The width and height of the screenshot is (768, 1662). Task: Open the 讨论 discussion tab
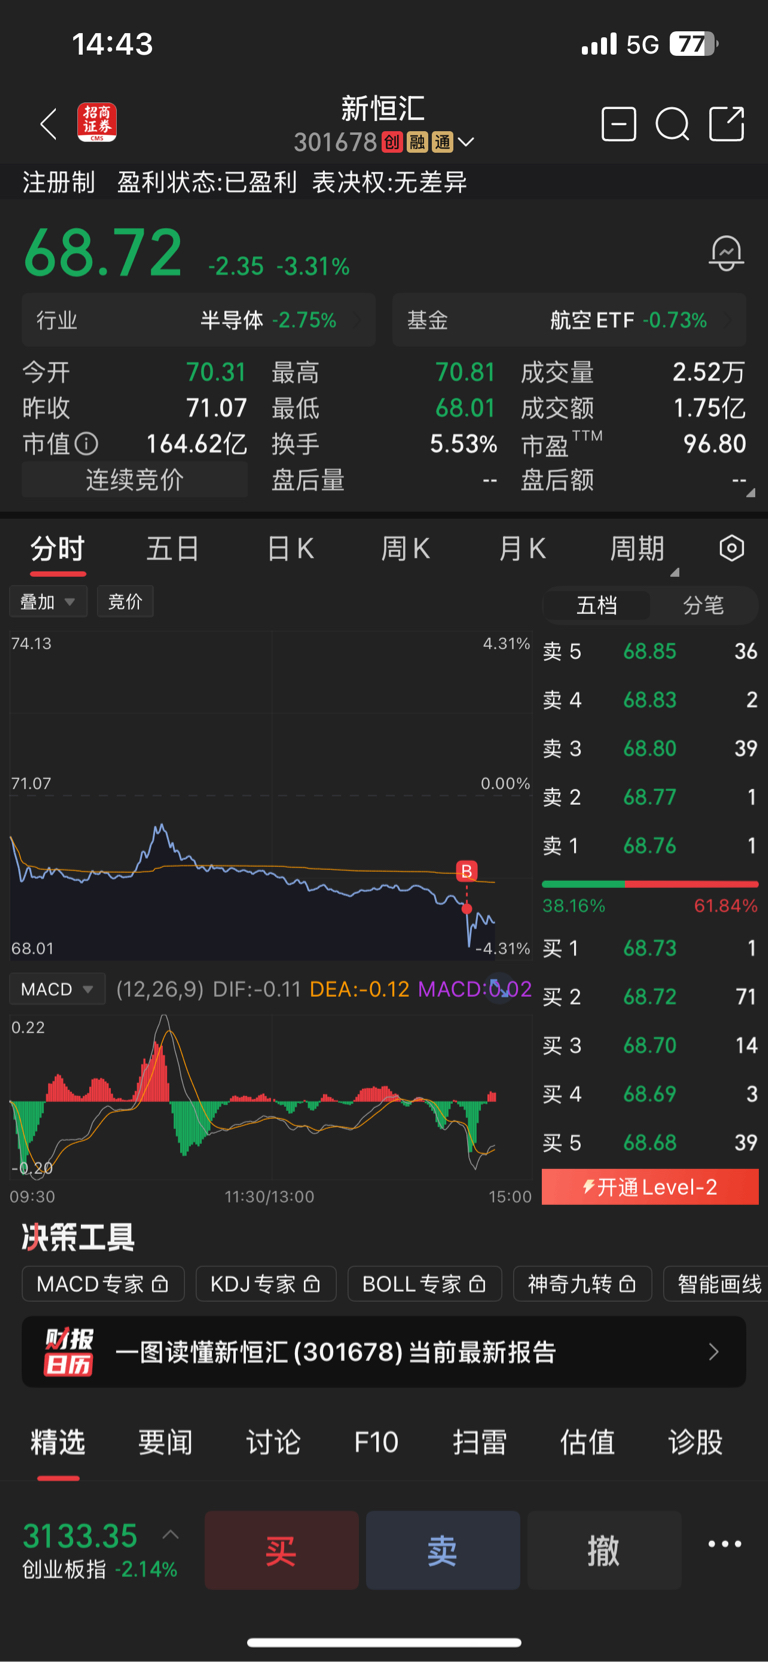pyautogui.click(x=273, y=1442)
